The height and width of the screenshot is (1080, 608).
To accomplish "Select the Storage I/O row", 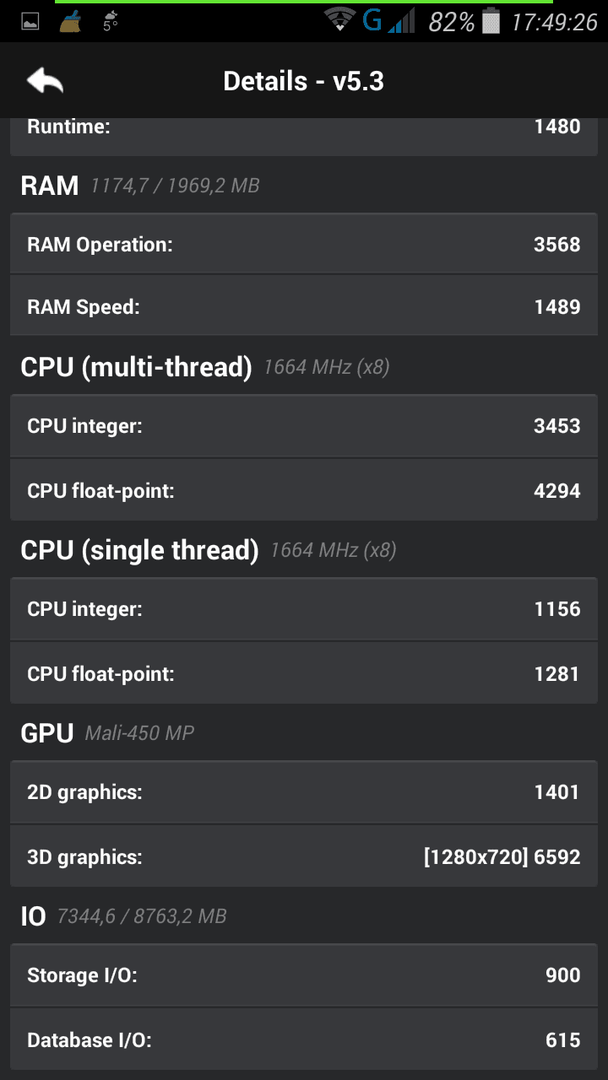I will [x=304, y=975].
